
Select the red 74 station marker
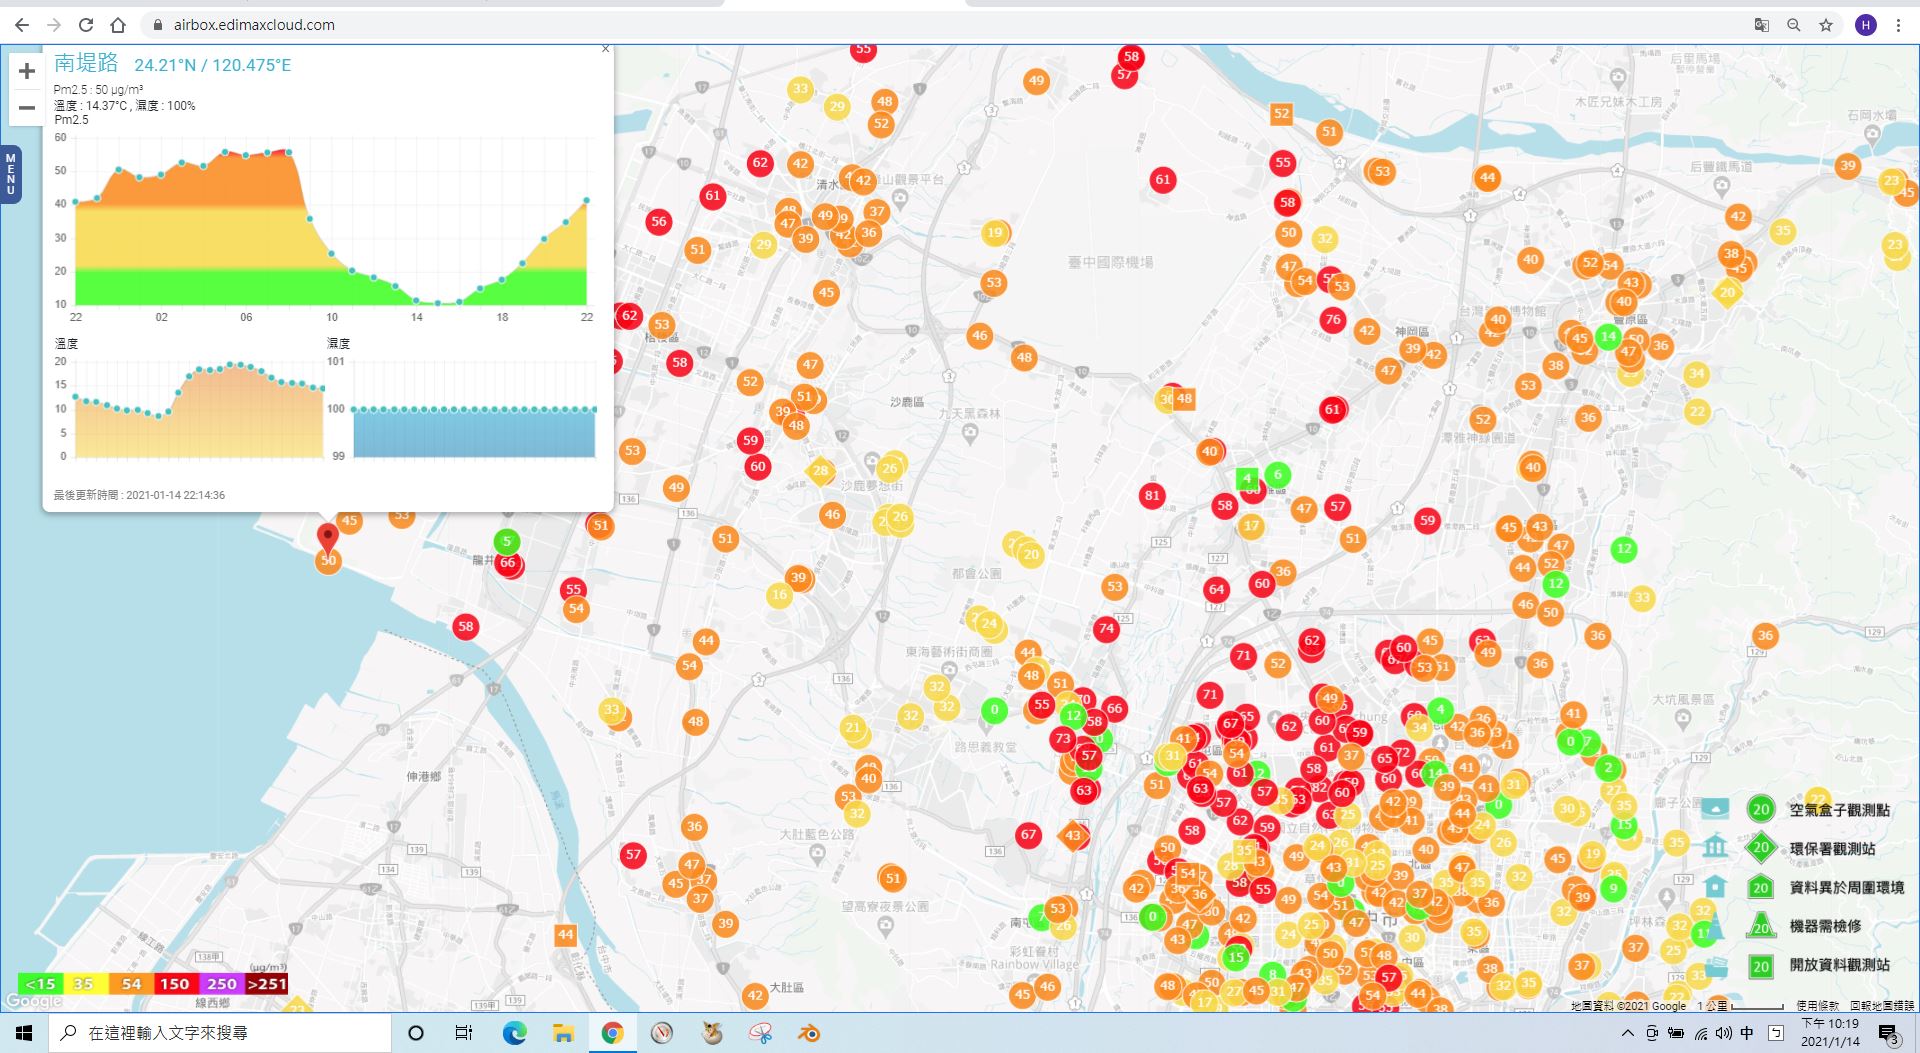coord(1105,629)
